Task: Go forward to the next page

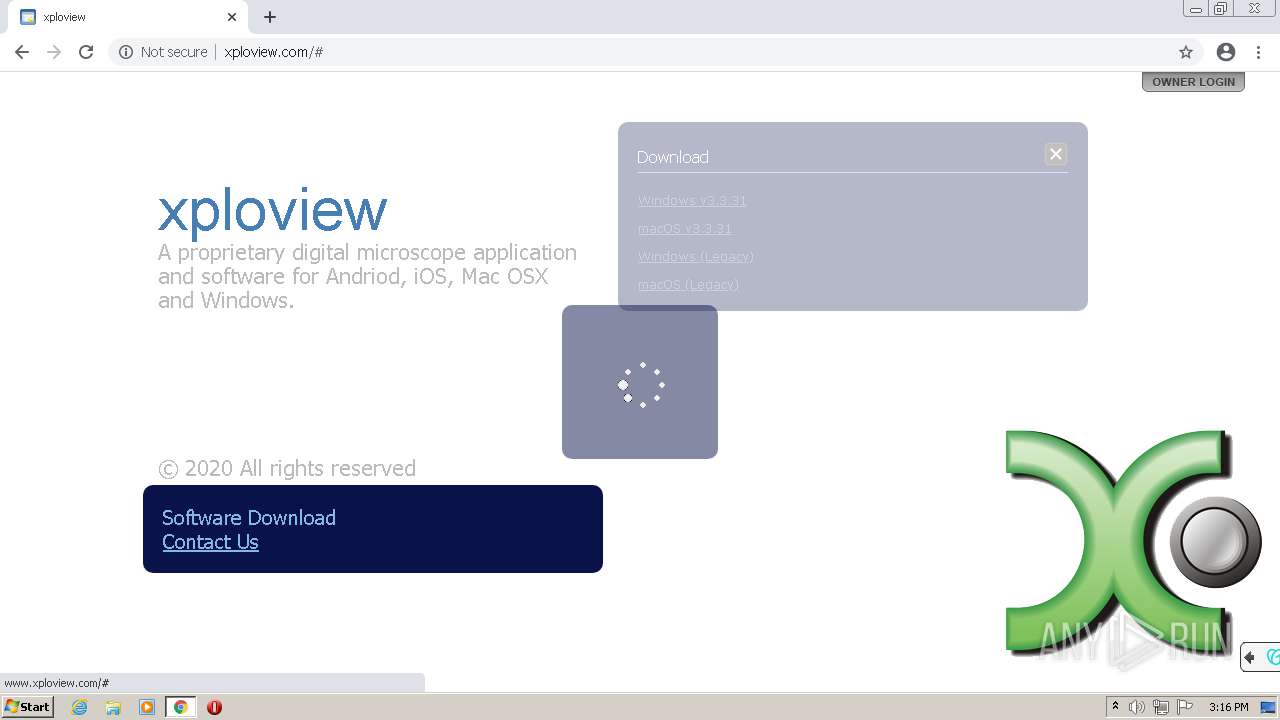Action: click(x=54, y=52)
